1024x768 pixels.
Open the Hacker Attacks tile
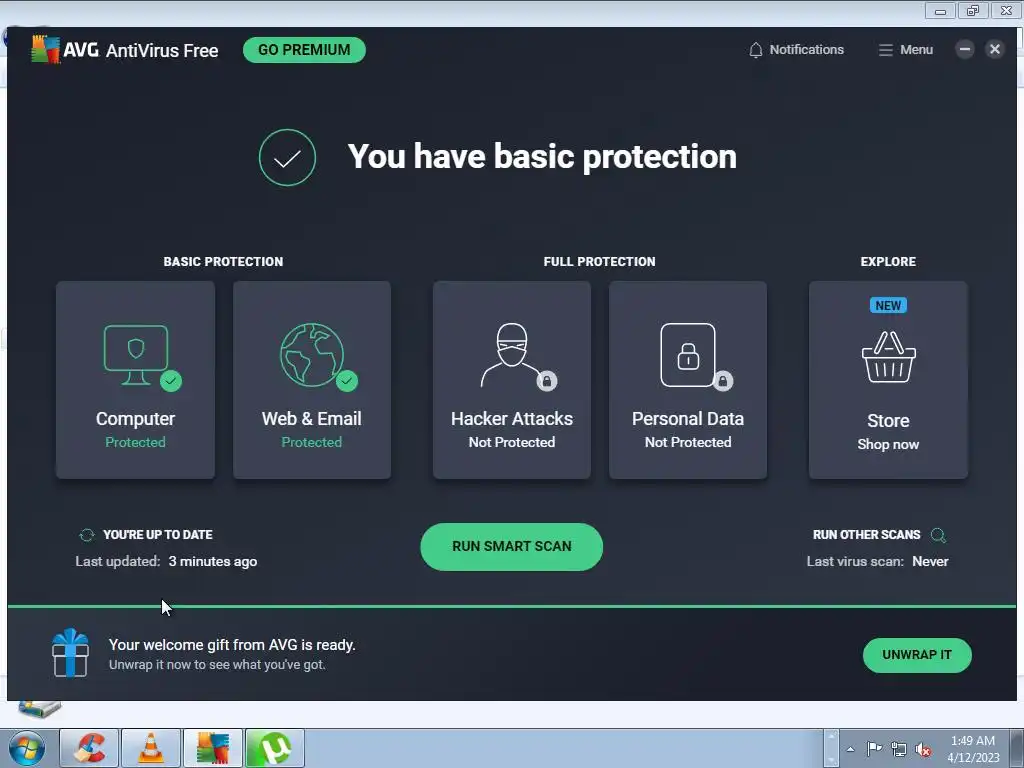pos(512,380)
